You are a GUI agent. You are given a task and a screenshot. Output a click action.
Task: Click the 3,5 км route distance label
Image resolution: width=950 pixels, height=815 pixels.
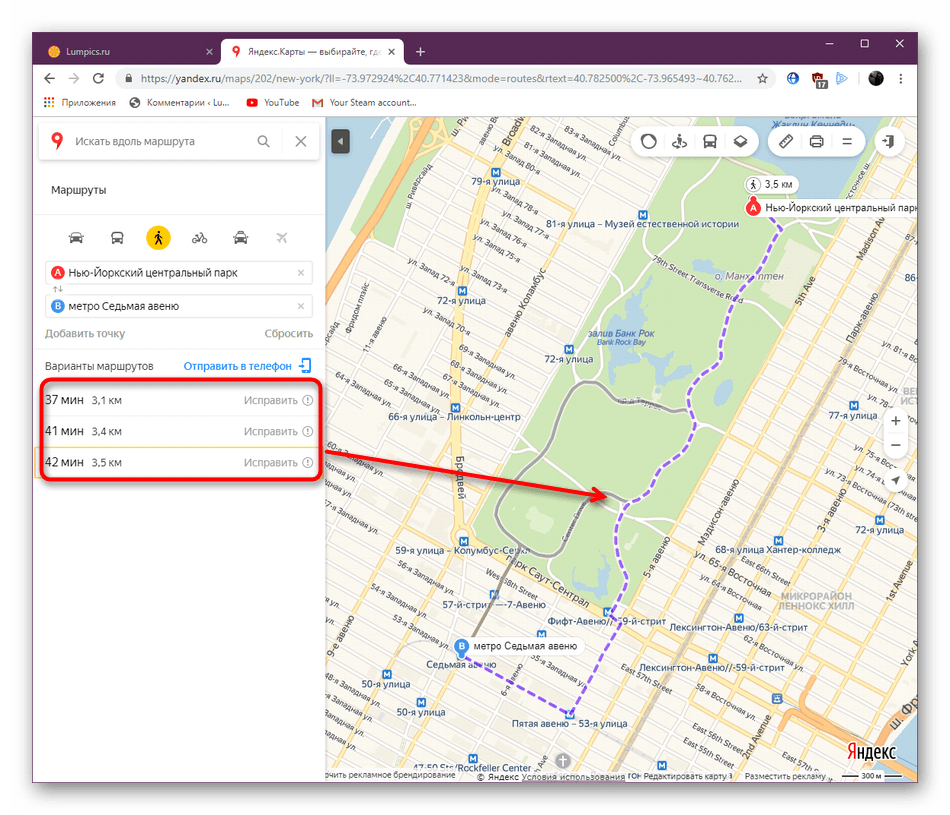[772, 184]
